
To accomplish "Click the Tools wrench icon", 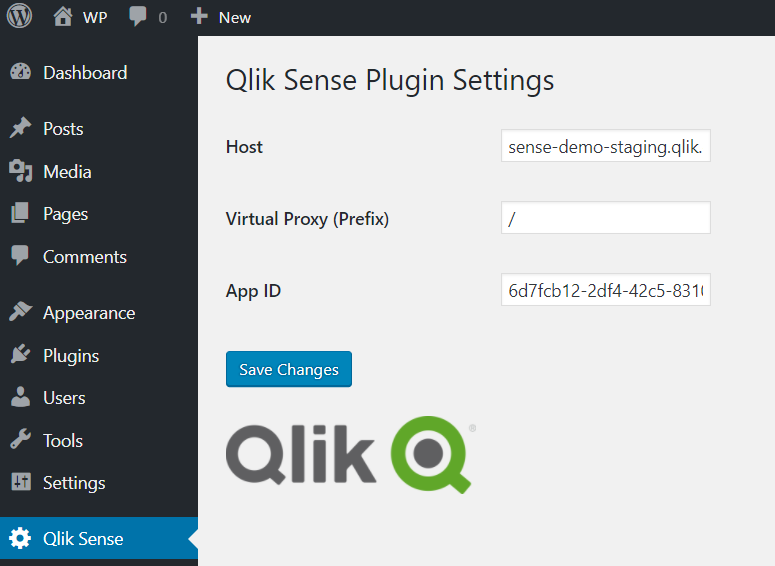I will pos(20,439).
